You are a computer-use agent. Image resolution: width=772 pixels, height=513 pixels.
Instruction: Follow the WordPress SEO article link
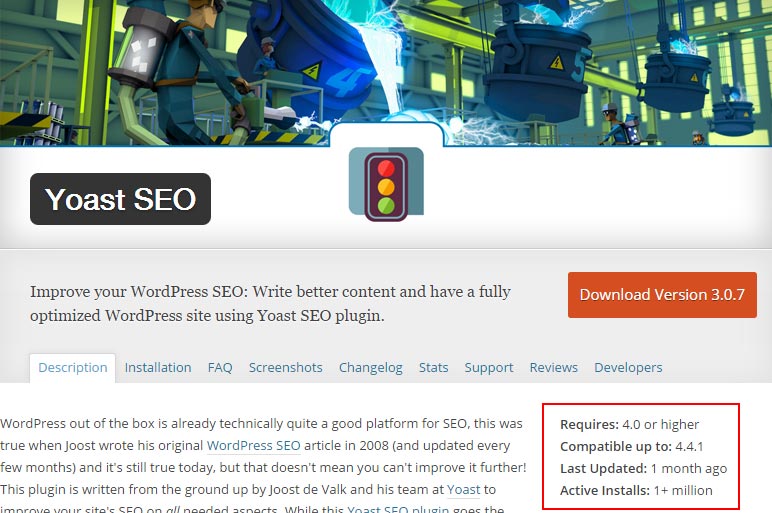(x=254, y=446)
